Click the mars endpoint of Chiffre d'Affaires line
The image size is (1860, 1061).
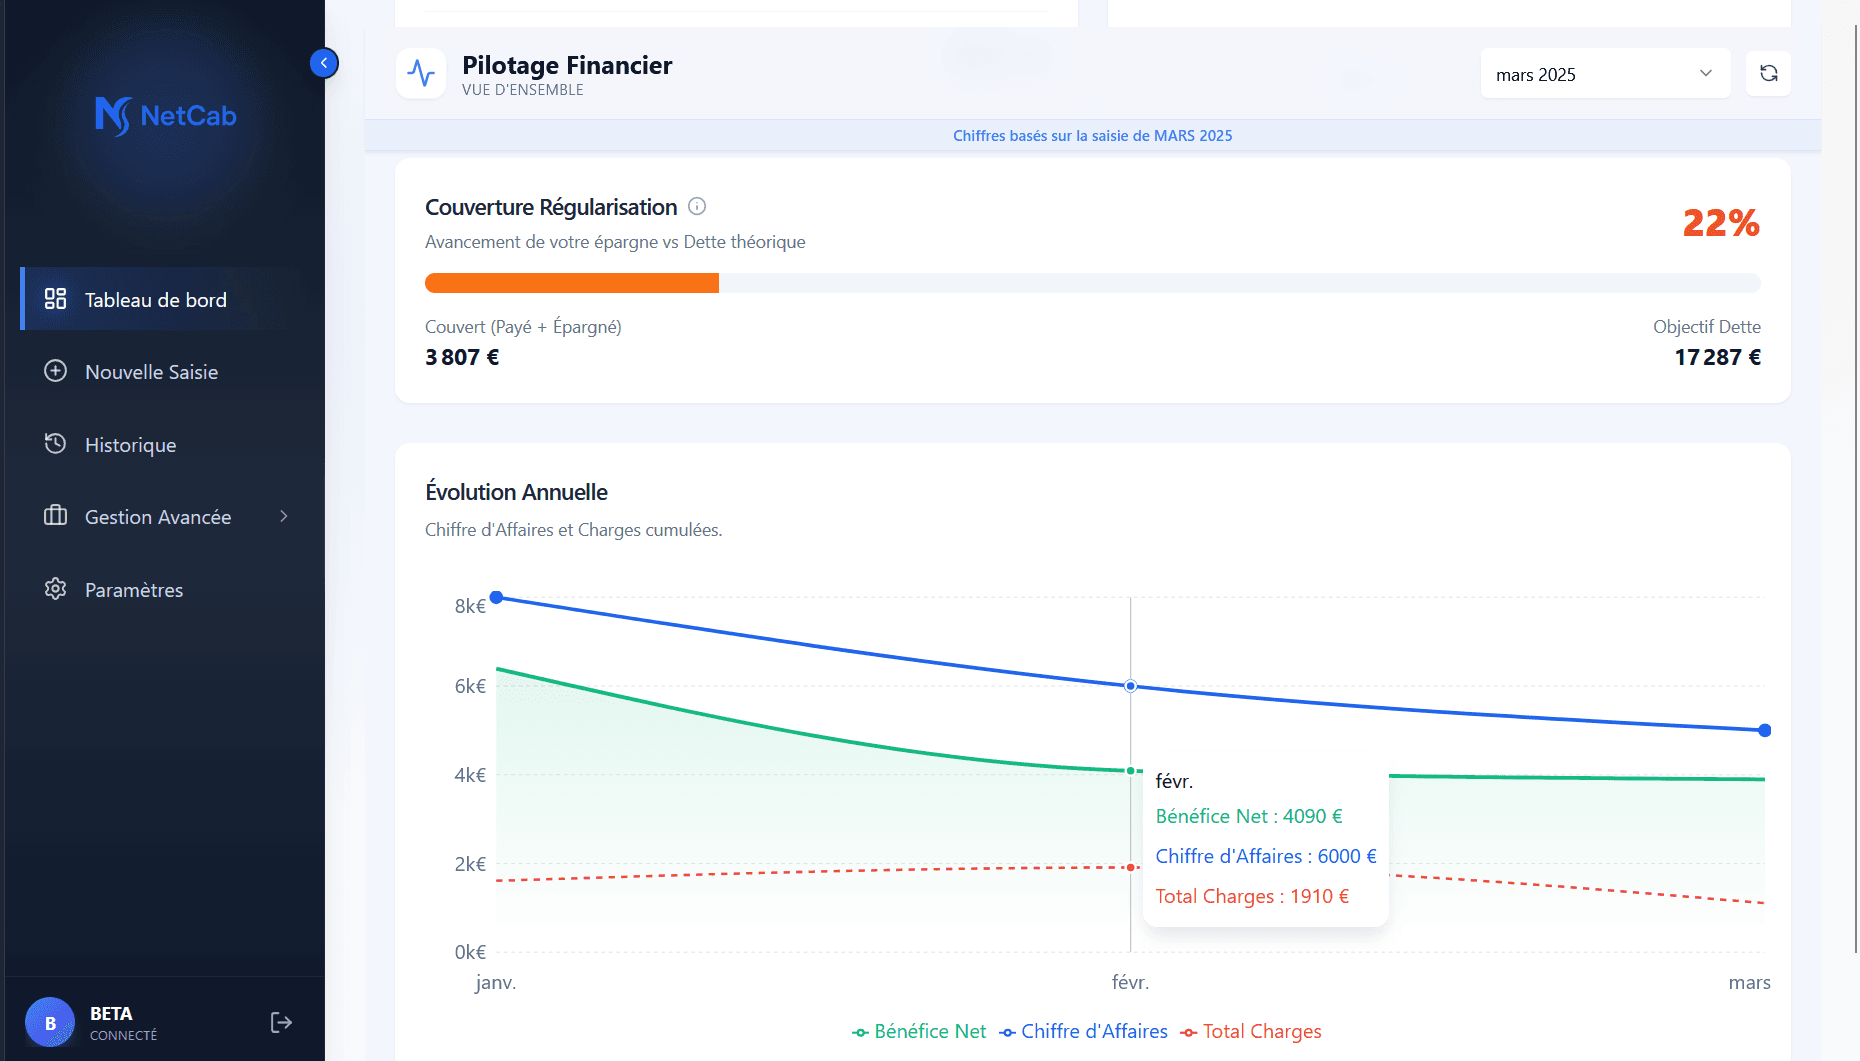tap(1765, 731)
